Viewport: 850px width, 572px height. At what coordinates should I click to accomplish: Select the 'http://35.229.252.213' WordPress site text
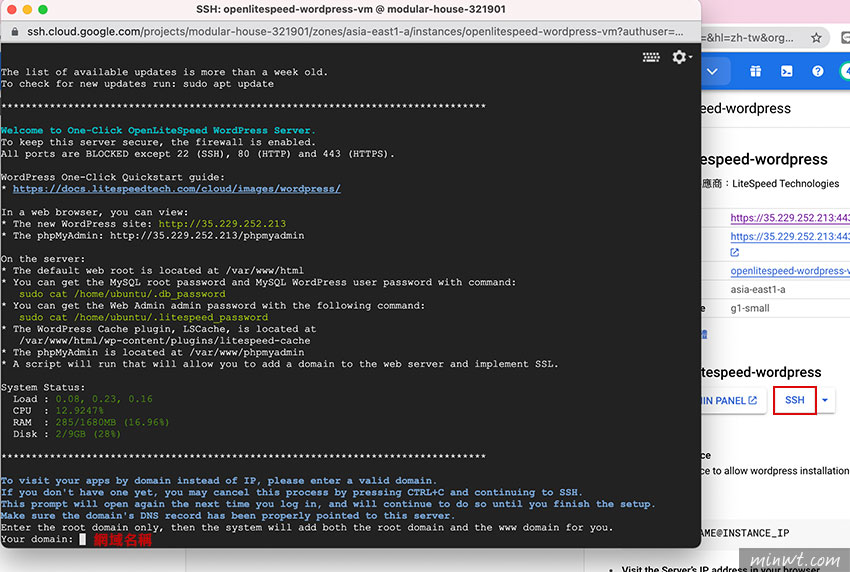pyautogui.click(x=222, y=224)
